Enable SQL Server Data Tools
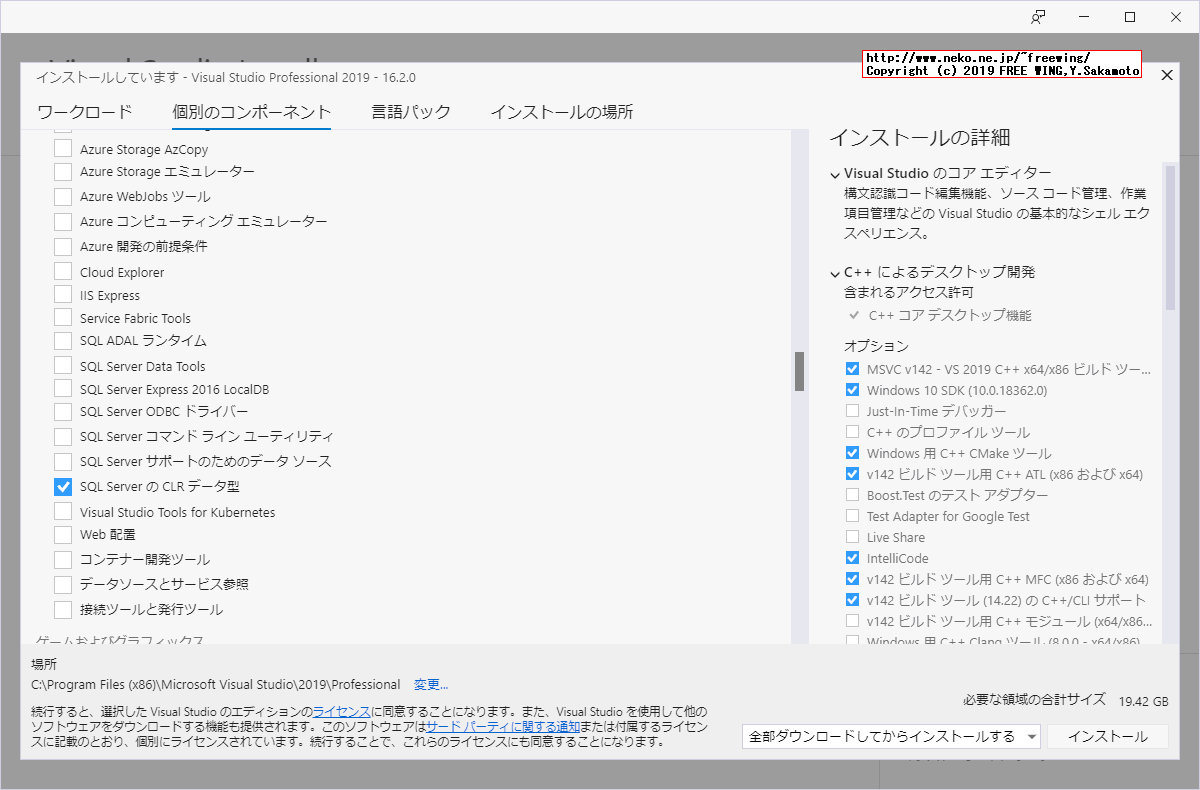The image size is (1200, 790). [x=63, y=365]
